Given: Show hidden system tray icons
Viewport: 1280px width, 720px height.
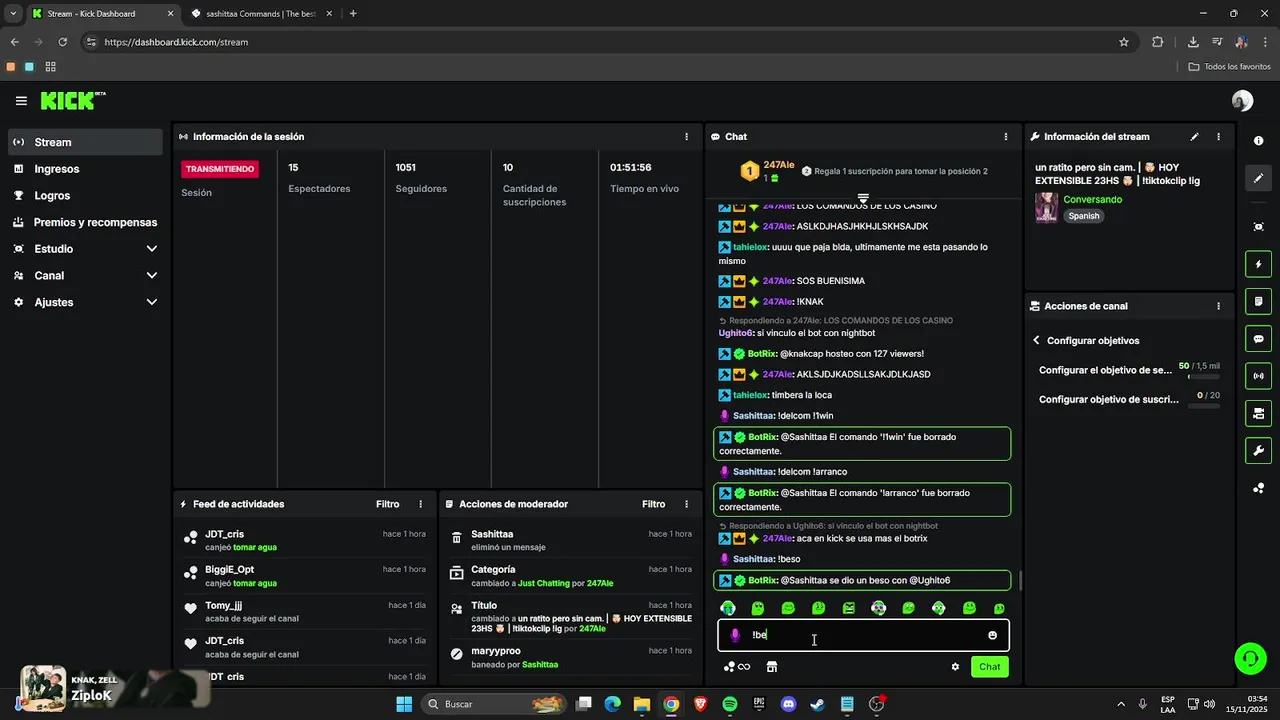Looking at the screenshot, I should (1119, 704).
